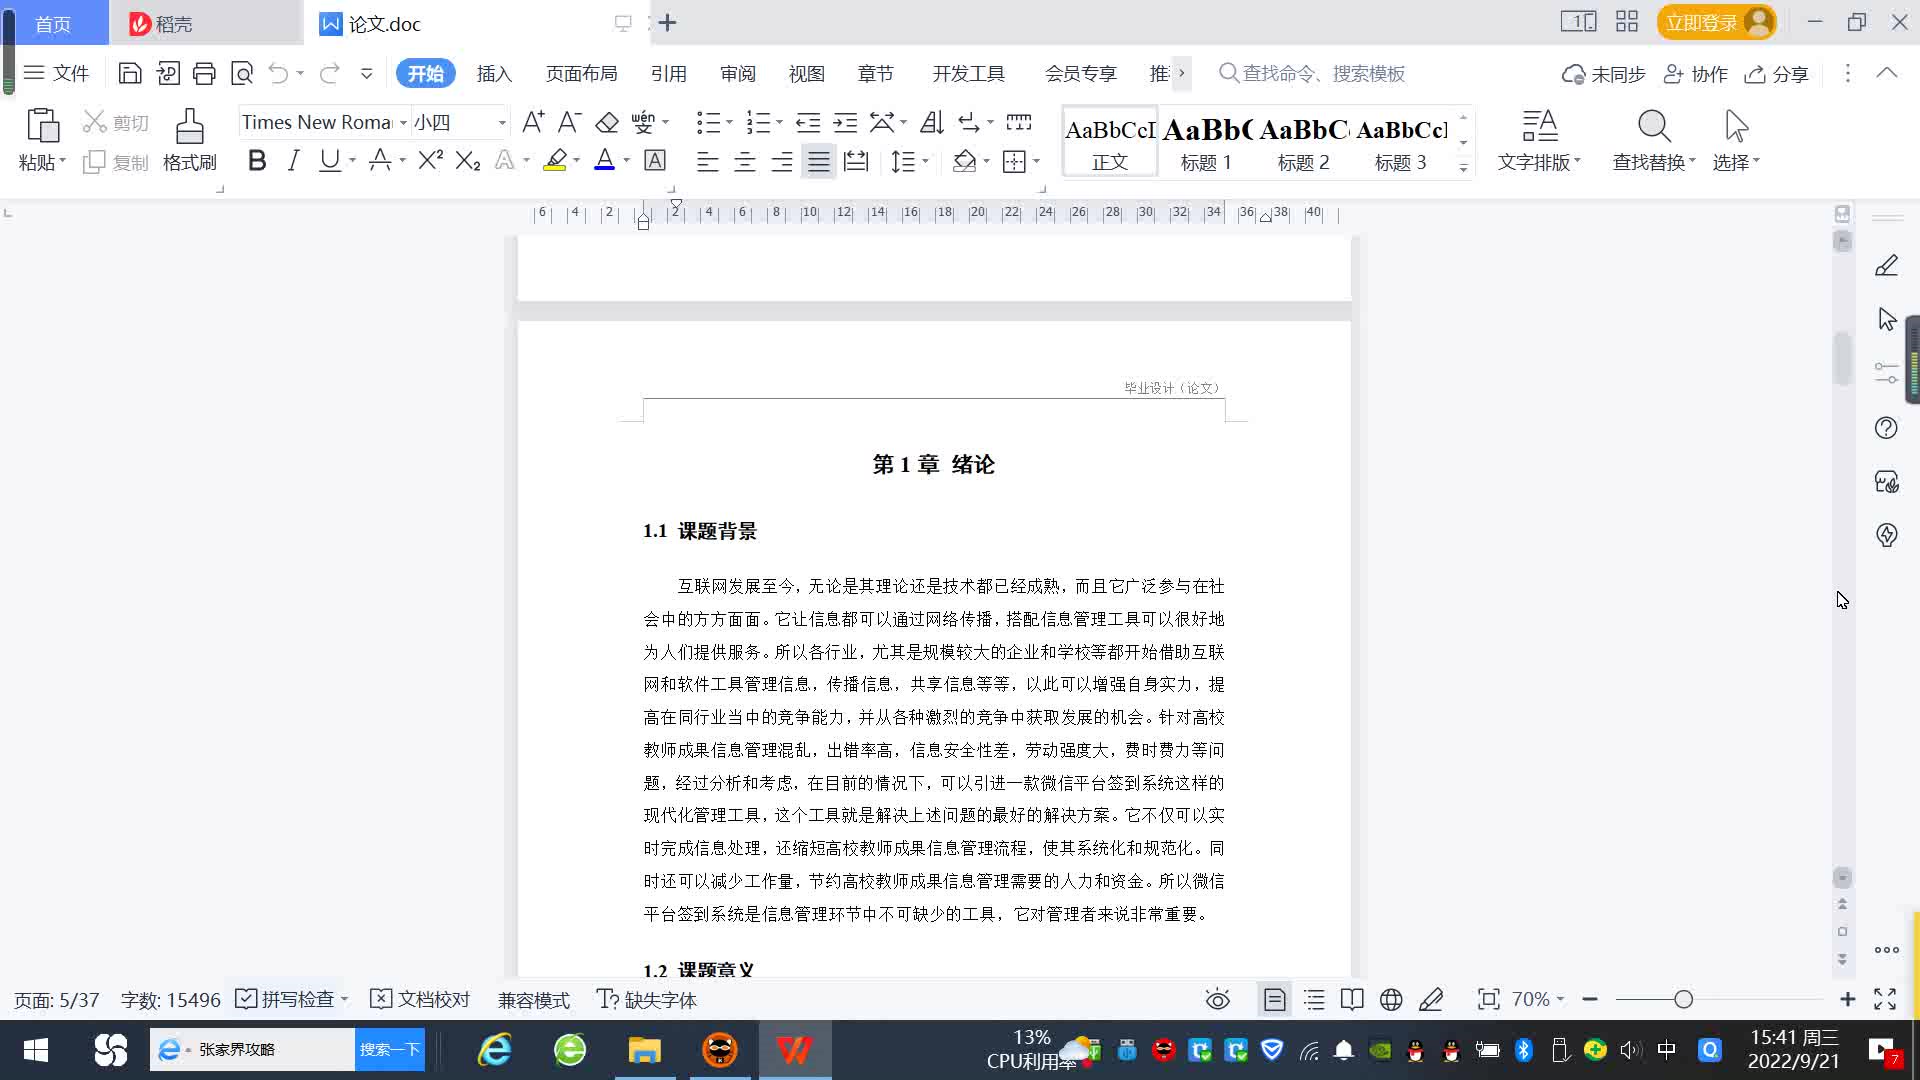The width and height of the screenshot is (1920, 1080).
Task: Click the zoom slider handle
Action: pyautogui.click(x=1683, y=1000)
